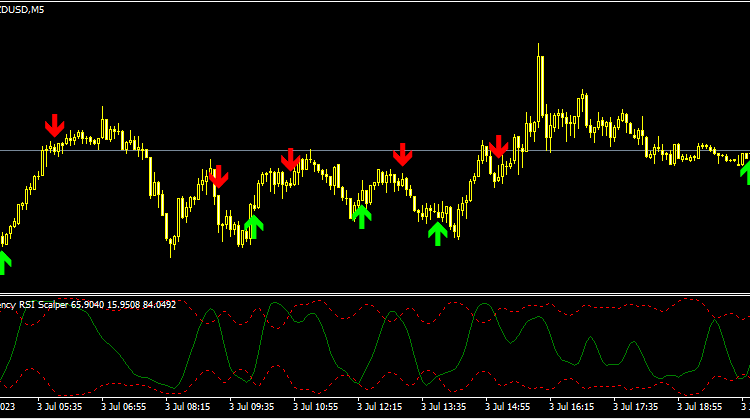Click the leftmost red sell arrow near 05:35

tap(54, 126)
